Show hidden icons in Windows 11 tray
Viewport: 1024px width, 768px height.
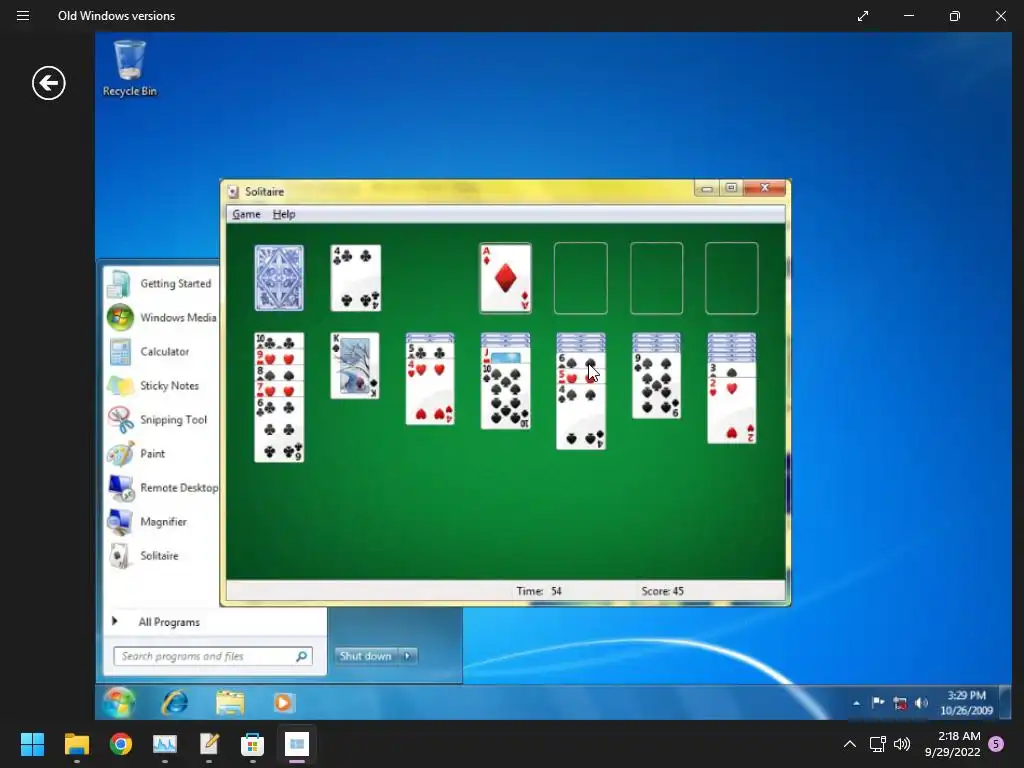[850, 744]
